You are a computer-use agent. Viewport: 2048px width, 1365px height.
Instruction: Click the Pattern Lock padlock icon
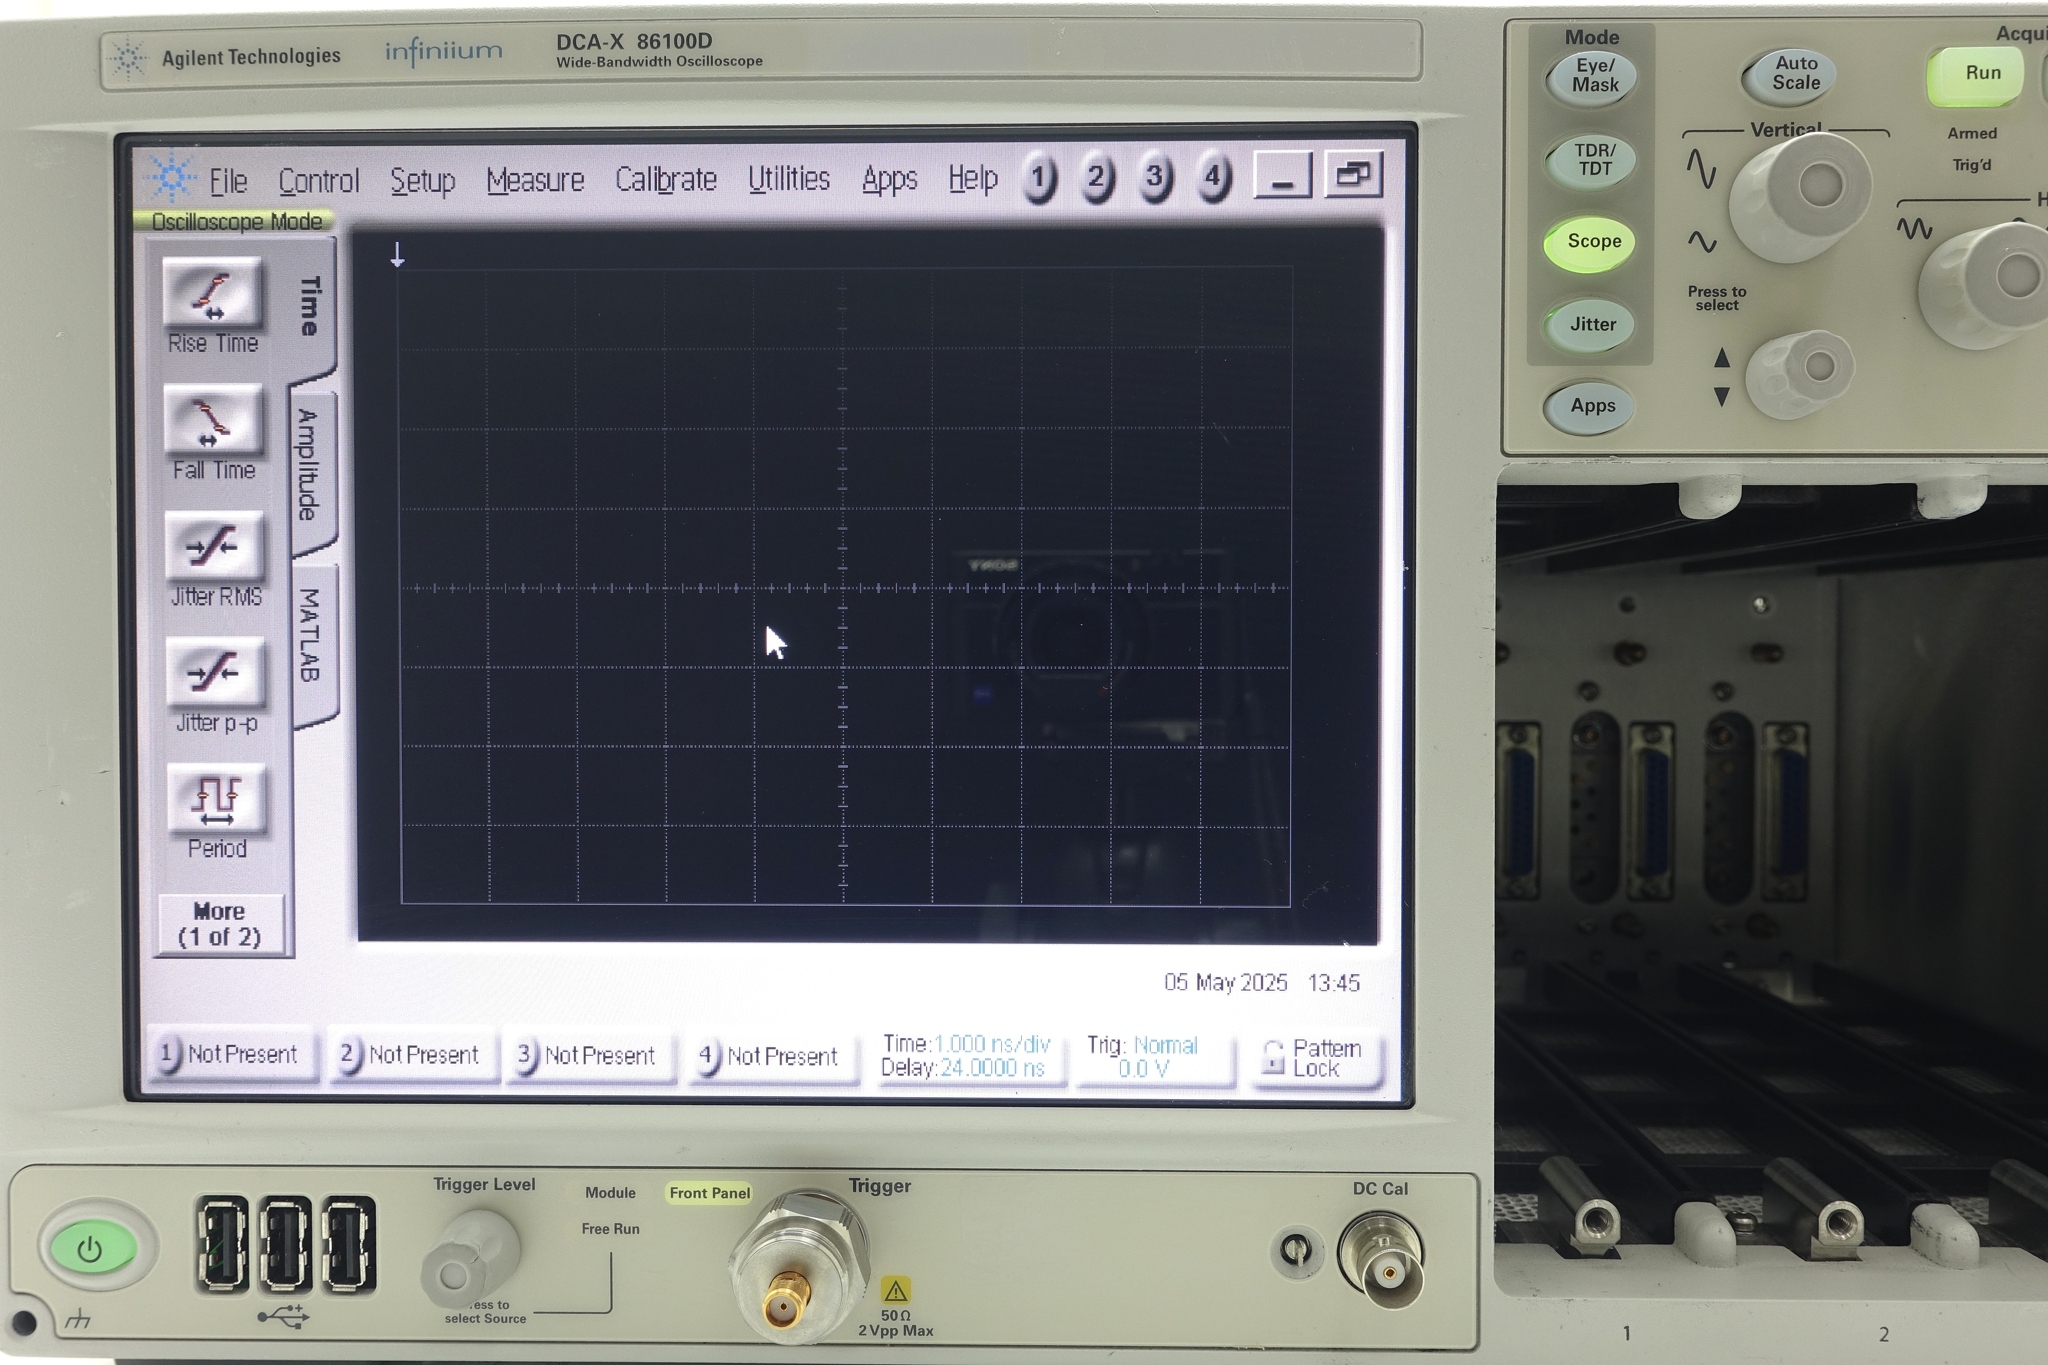click(x=1273, y=1058)
